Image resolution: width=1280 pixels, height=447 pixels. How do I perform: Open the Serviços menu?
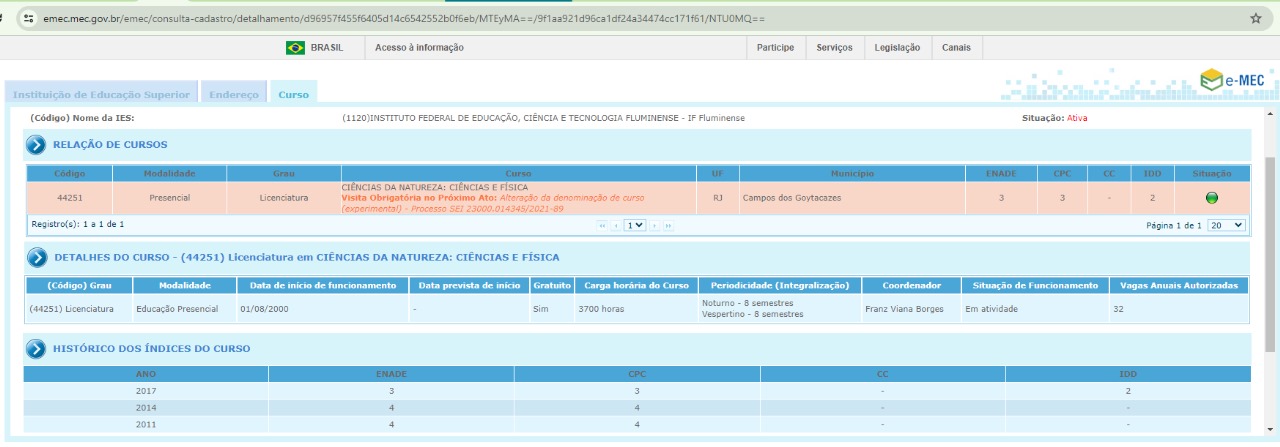tap(834, 47)
